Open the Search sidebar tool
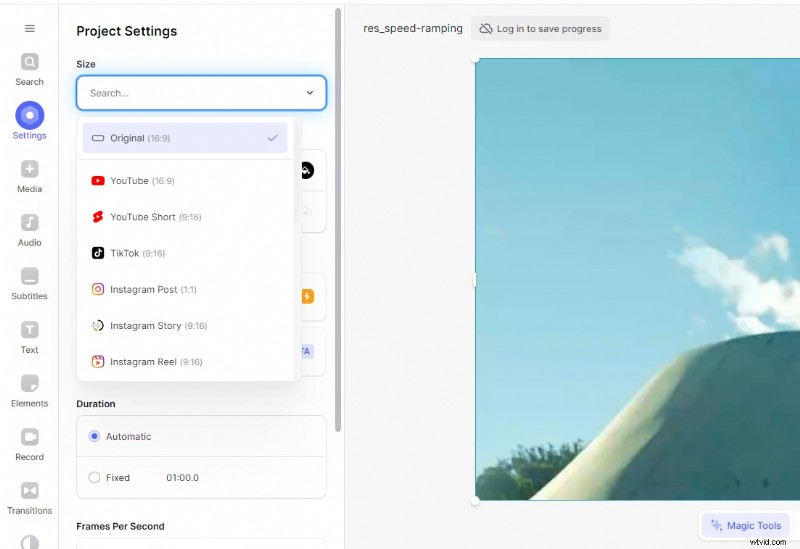800x549 pixels. tap(30, 69)
